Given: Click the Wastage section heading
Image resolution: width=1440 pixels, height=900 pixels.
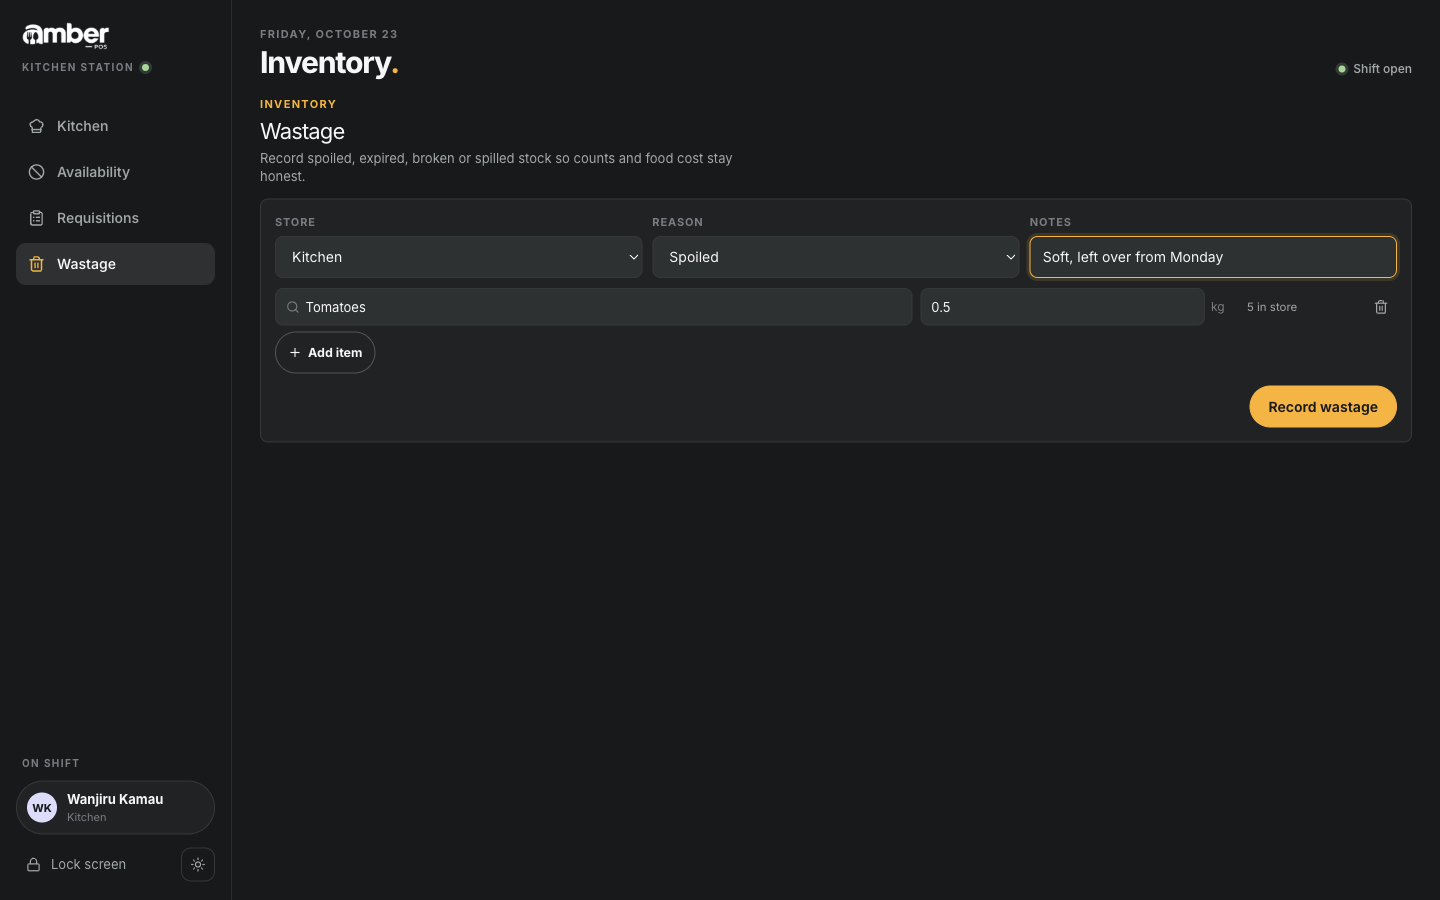Looking at the screenshot, I should (302, 132).
